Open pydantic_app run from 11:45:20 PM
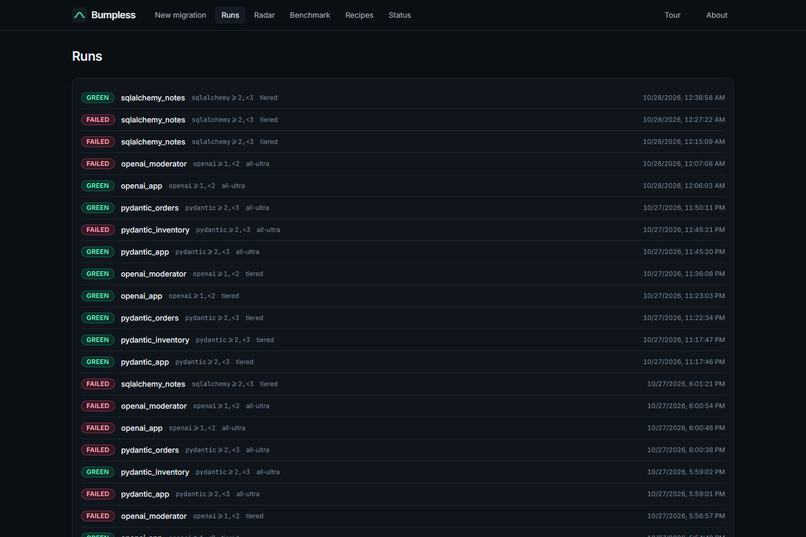This screenshot has width=806, height=537. (x=403, y=252)
